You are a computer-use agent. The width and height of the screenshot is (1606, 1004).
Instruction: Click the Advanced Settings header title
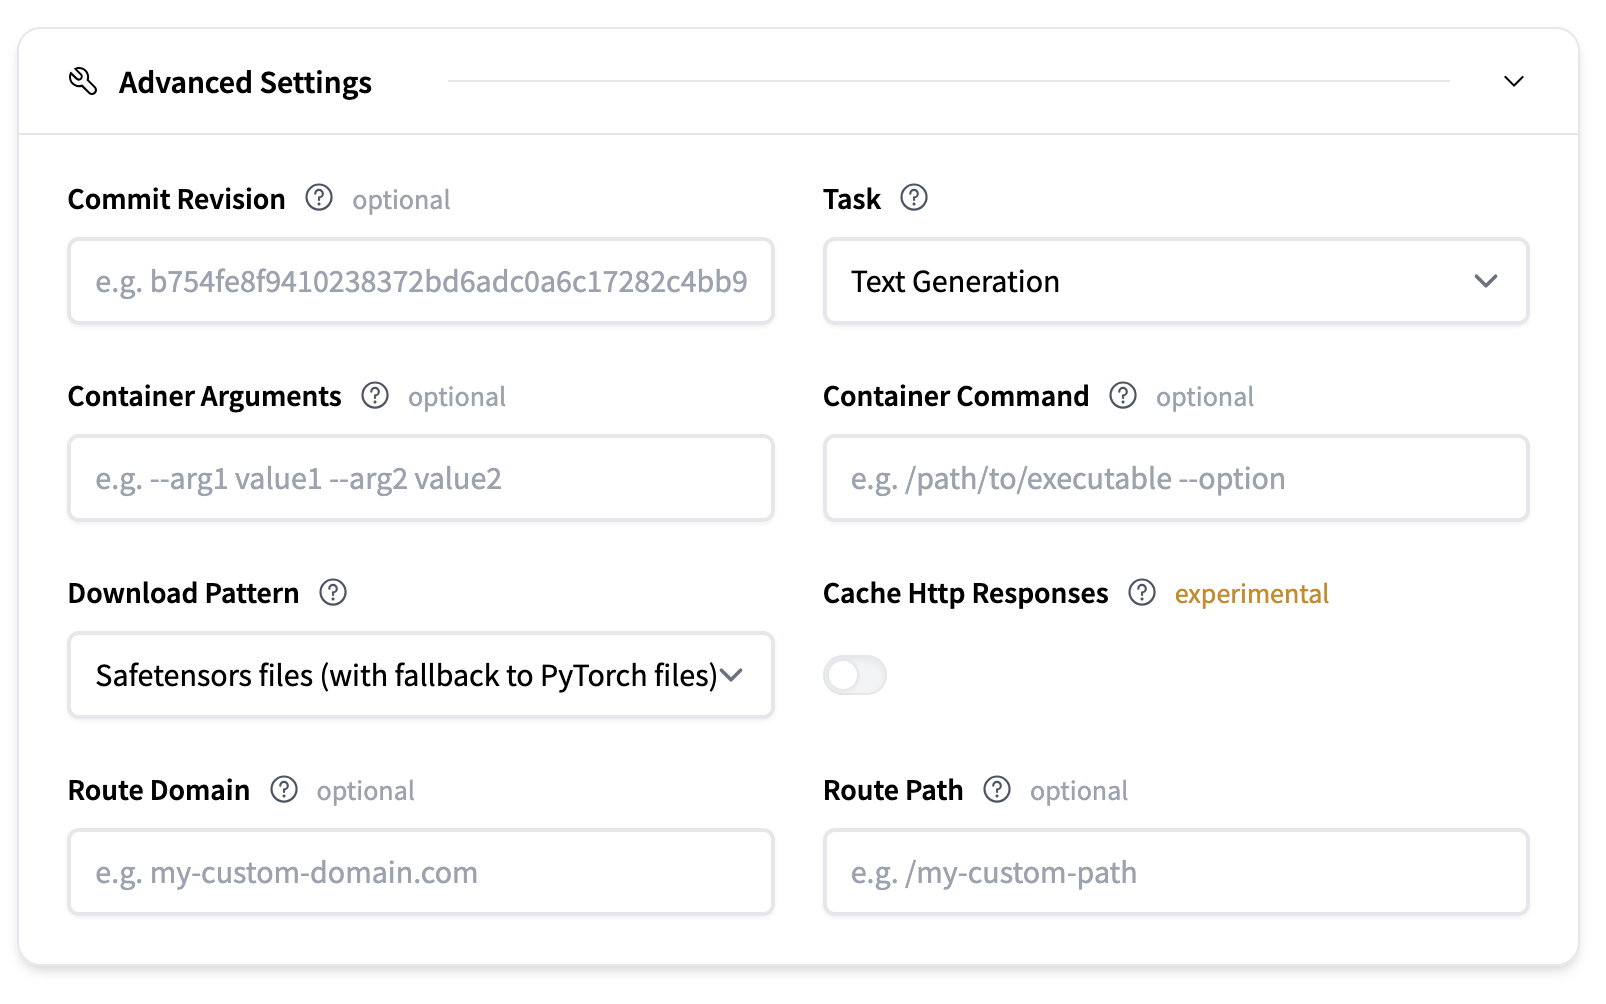[245, 82]
